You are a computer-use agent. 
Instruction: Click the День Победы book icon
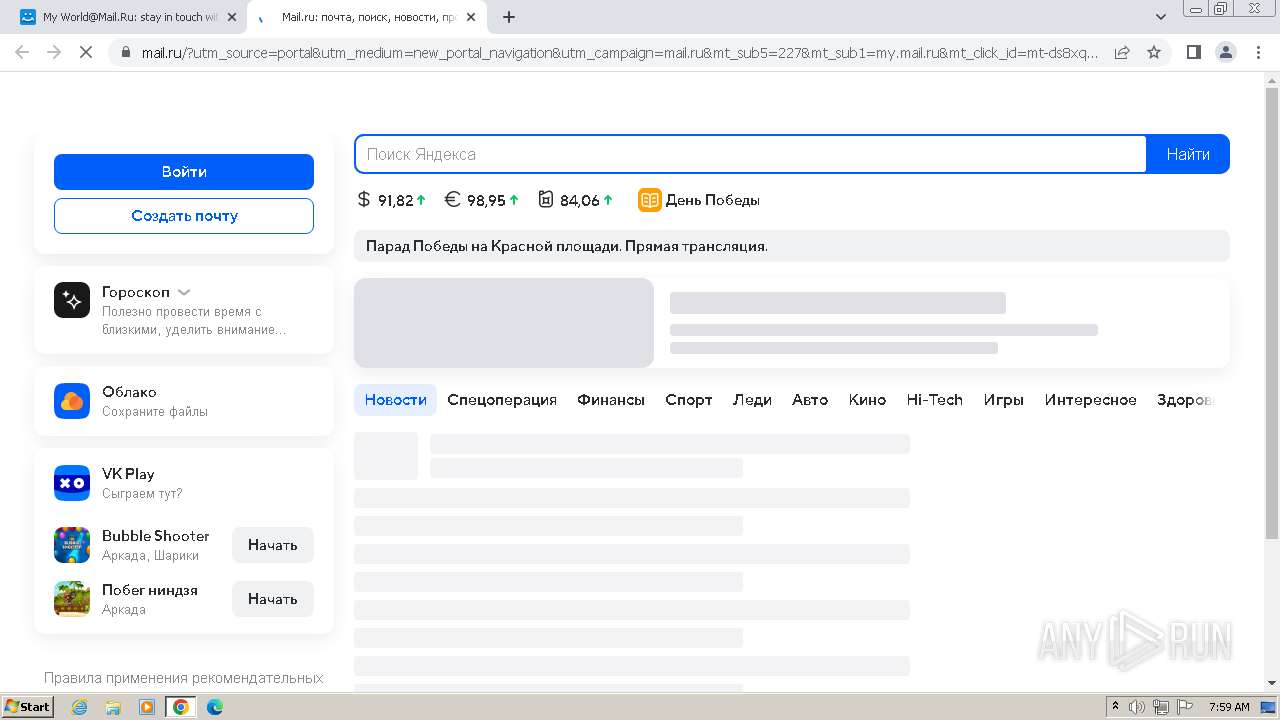pyautogui.click(x=650, y=200)
